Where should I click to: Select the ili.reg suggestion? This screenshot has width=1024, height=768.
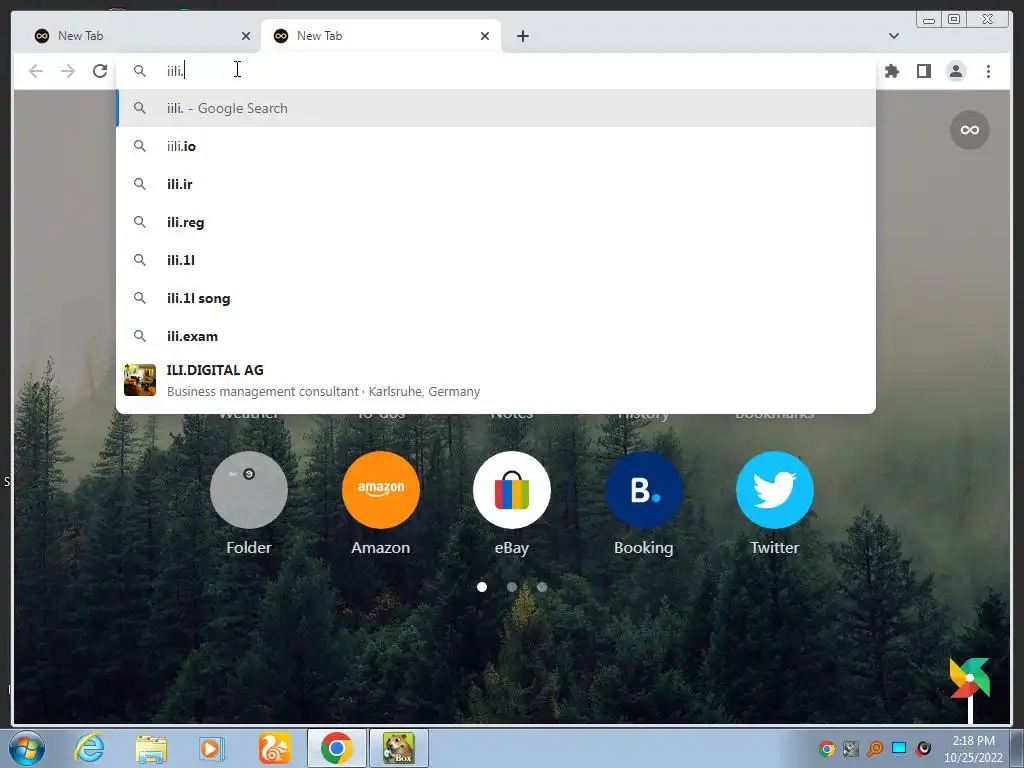tap(496, 222)
